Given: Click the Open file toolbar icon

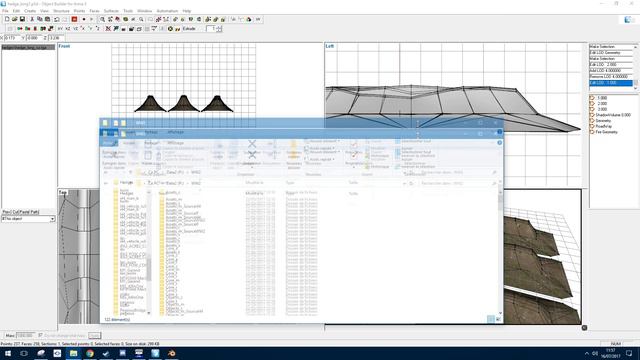Looking at the screenshot, I should [x=15, y=19].
